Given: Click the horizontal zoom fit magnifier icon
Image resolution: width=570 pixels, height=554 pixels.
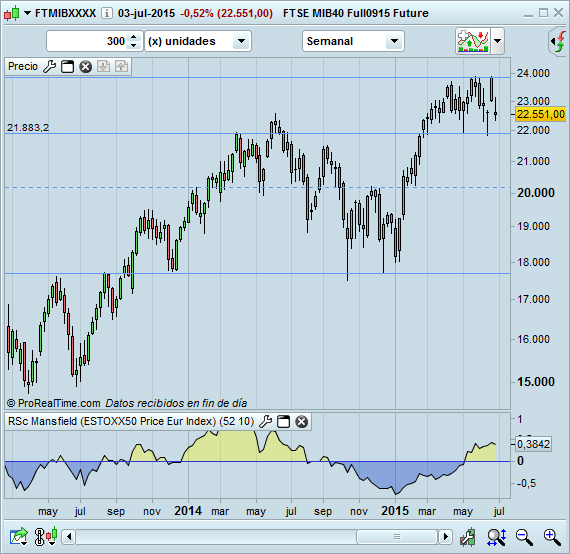Looking at the screenshot, I should coord(497,537).
